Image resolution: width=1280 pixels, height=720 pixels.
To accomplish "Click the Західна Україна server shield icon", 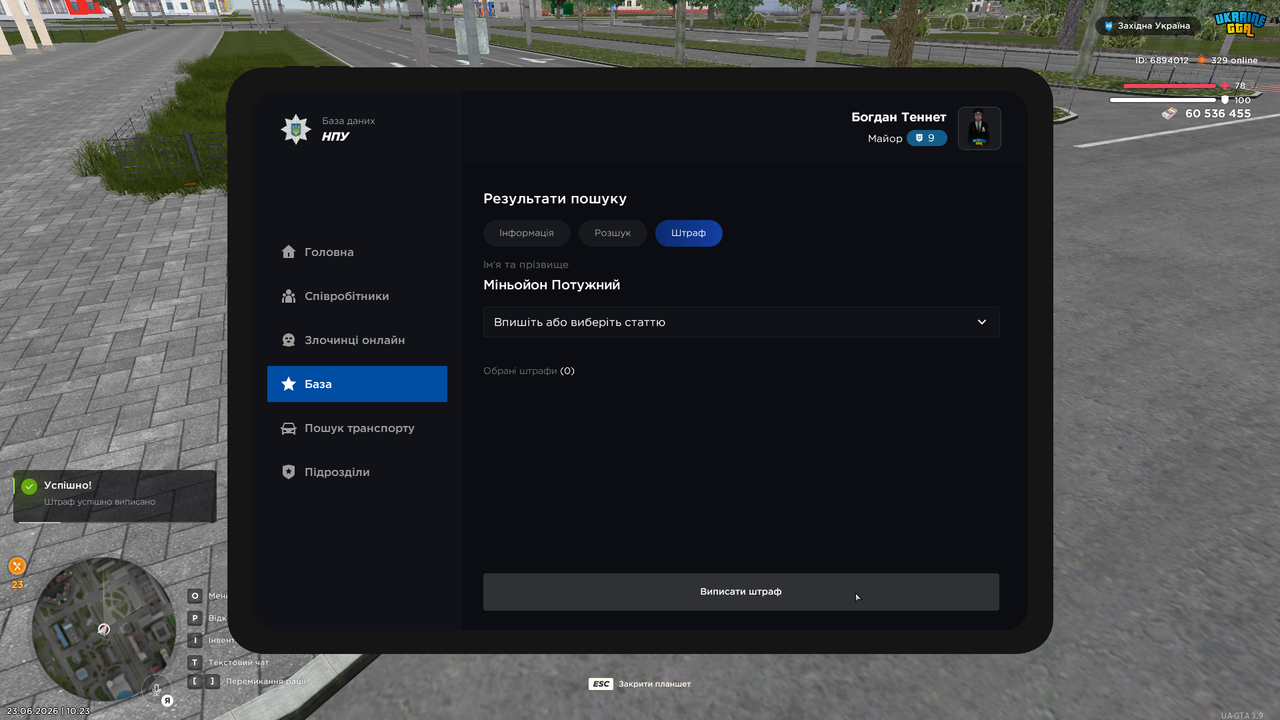I will 1108,26.
